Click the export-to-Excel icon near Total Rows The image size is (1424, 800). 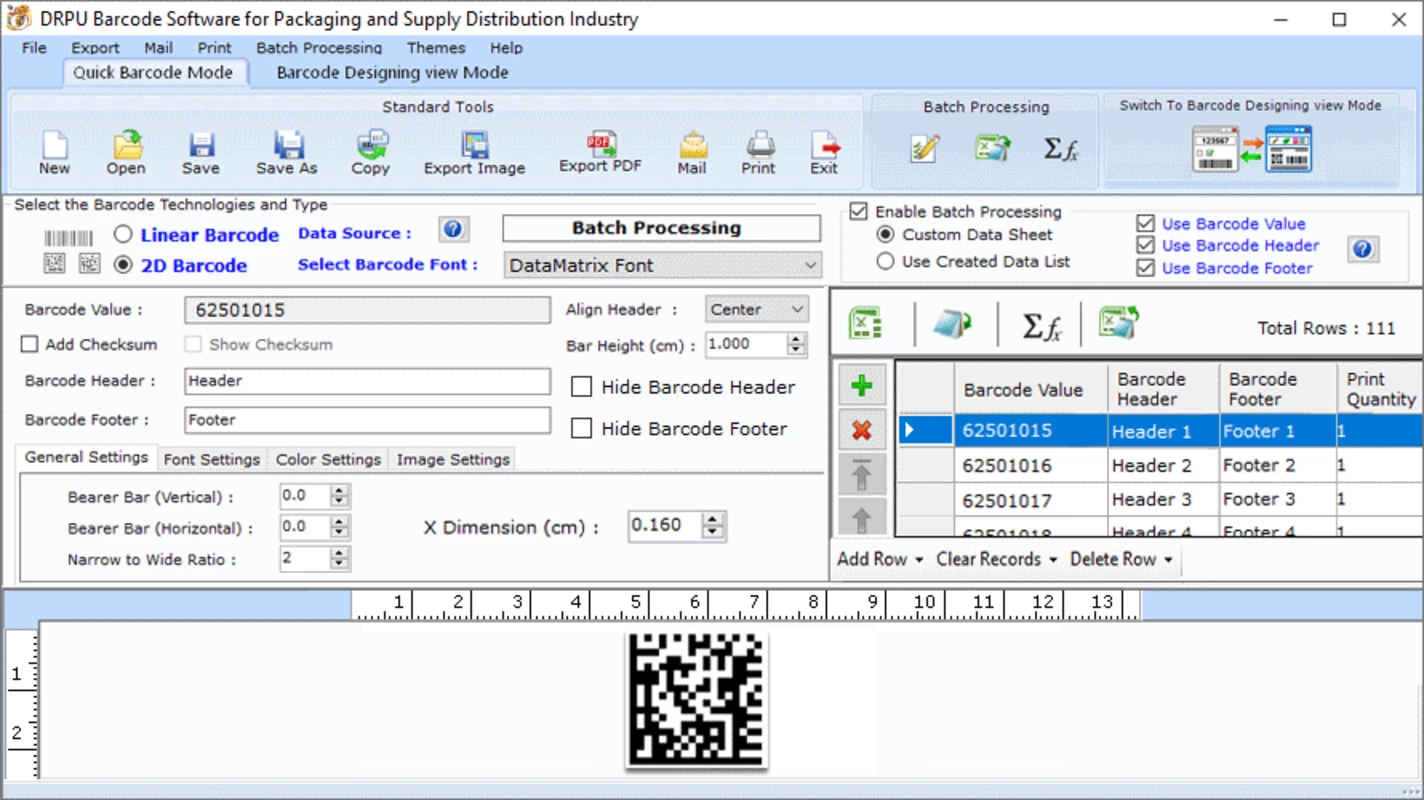coord(1119,323)
